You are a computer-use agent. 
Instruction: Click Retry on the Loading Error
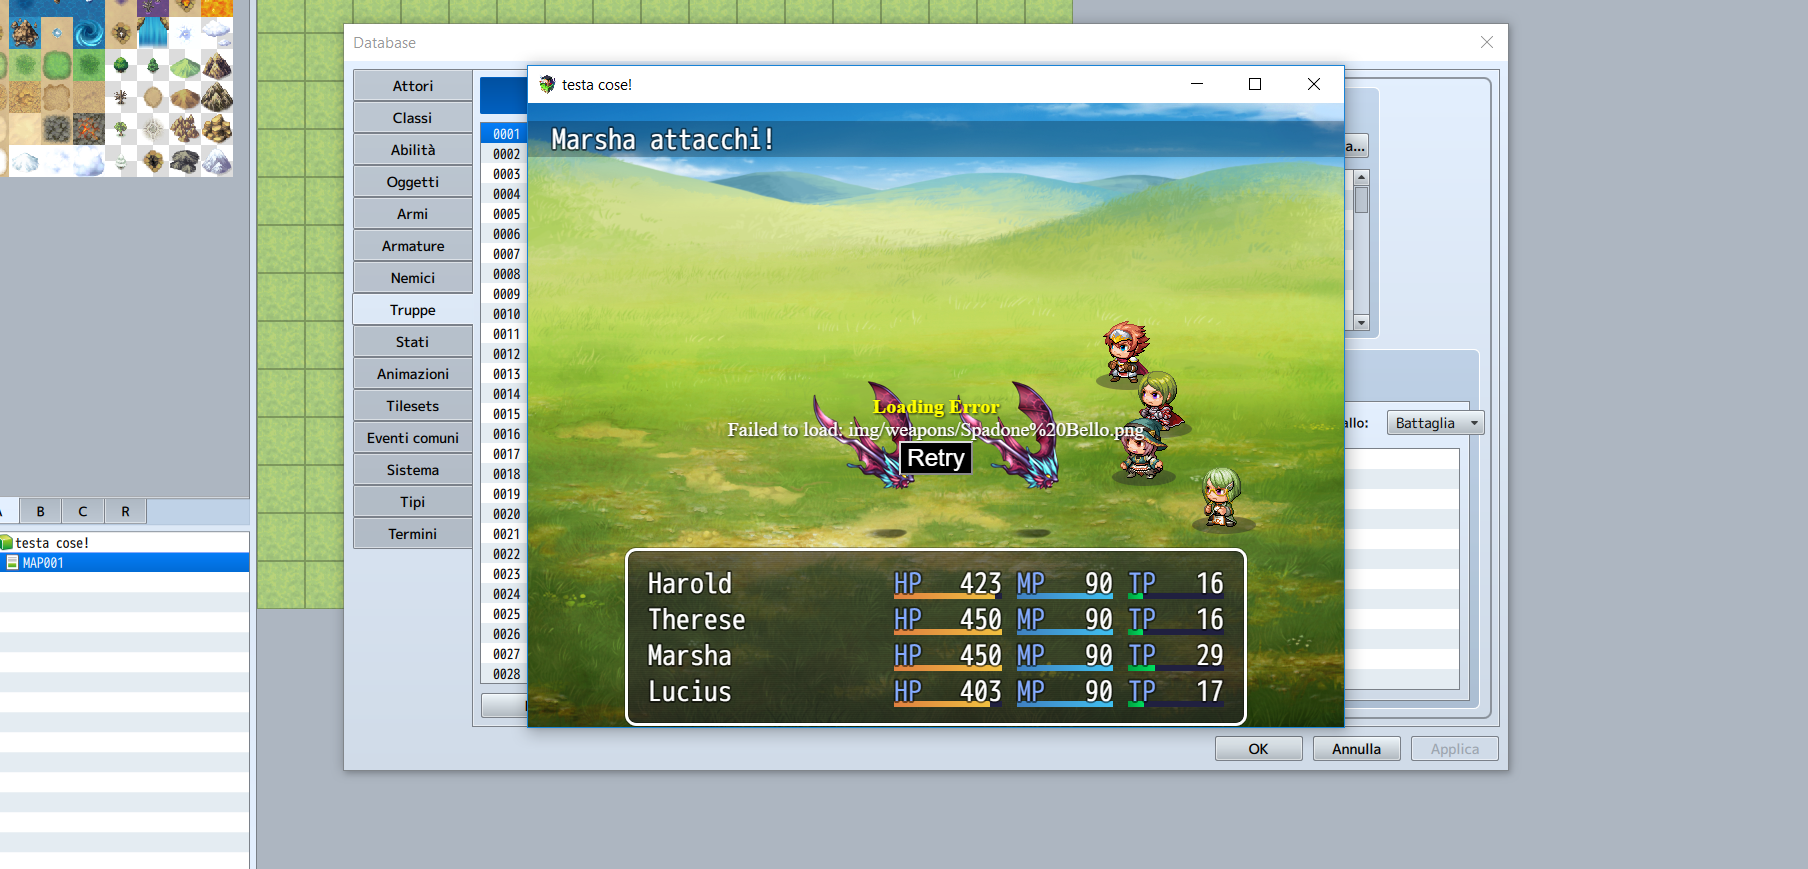(x=936, y=458)
